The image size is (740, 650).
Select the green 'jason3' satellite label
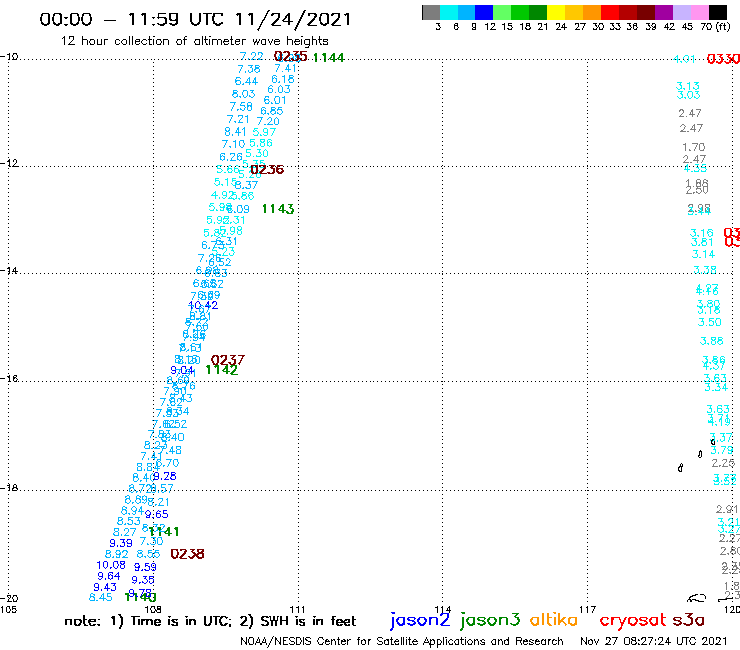tap(490, 620)
